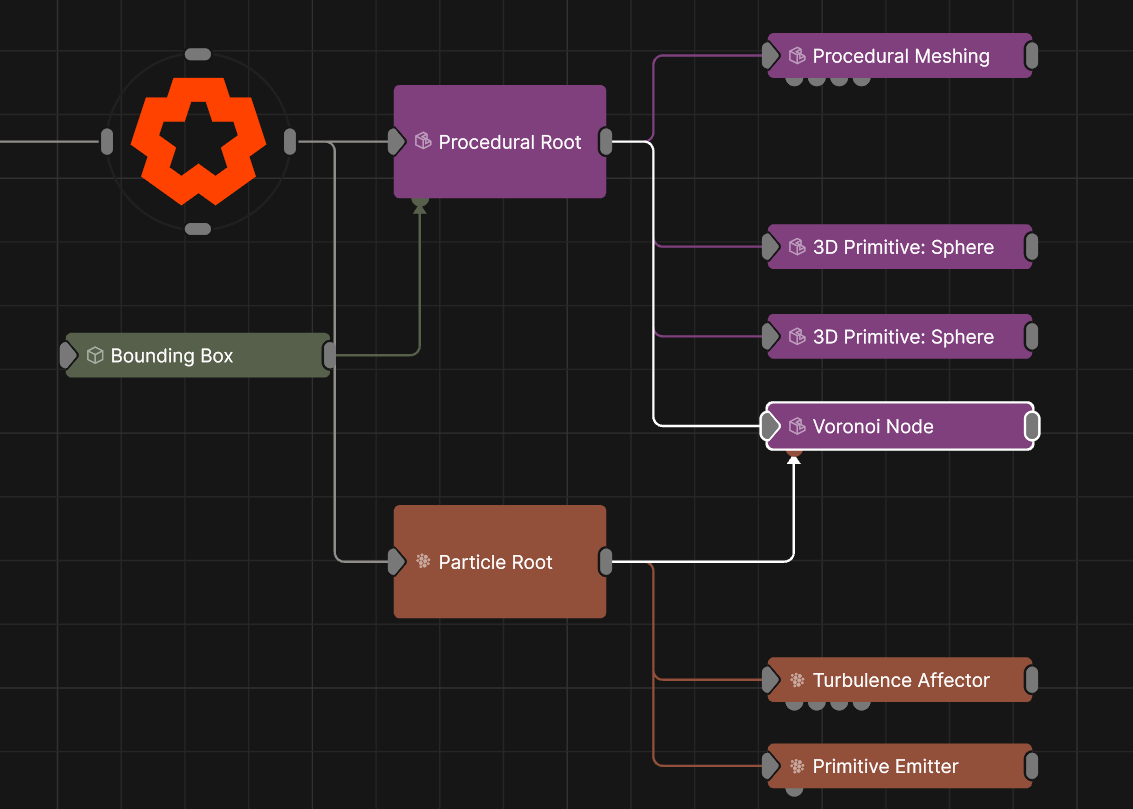1133x809 pixels.
Task: Click the Particle Root output connector
Action: pyautogui.click(x=606, y=562)
